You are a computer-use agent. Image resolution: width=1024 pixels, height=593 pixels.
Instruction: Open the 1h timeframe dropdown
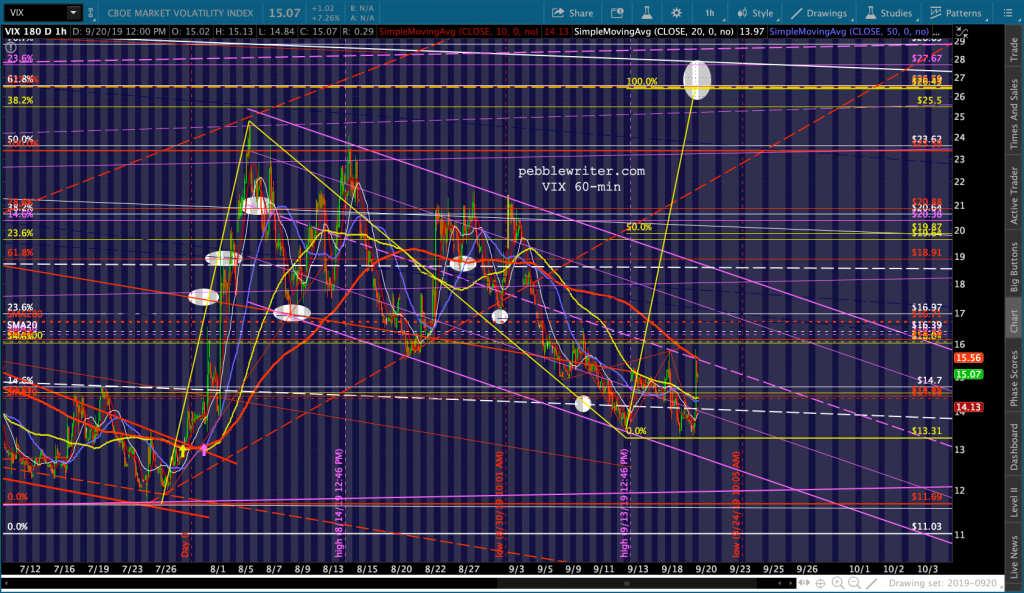coord(709,13)
